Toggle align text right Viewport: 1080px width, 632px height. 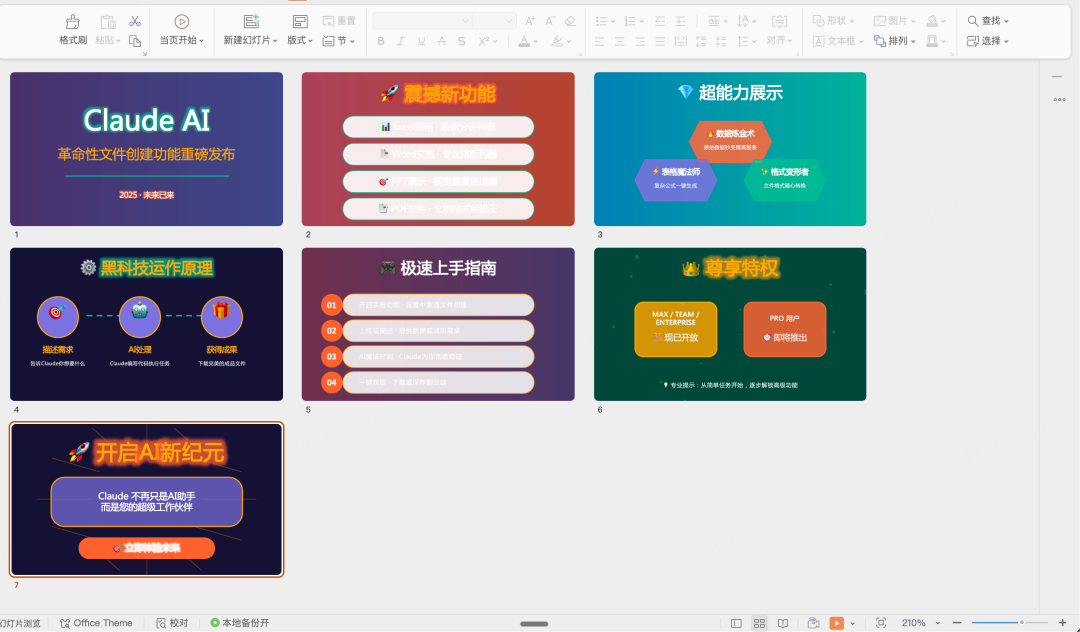640,41
